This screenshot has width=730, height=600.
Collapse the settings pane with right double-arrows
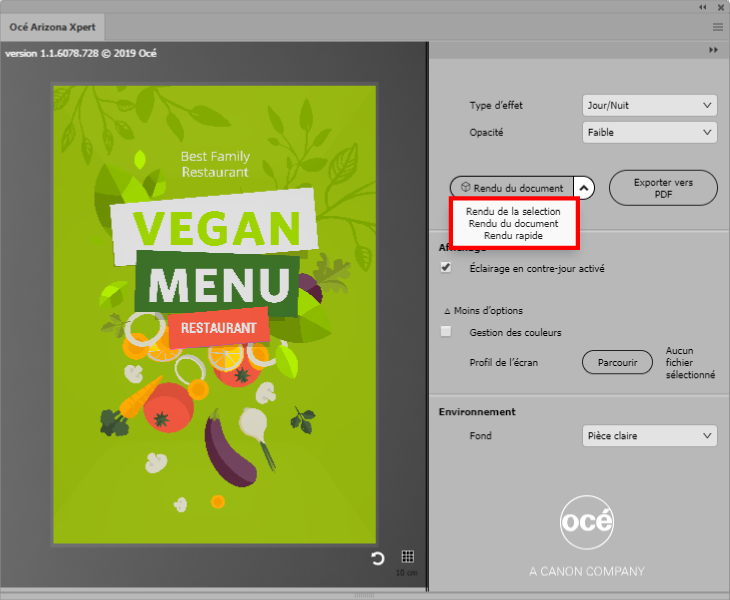point(713,50)
